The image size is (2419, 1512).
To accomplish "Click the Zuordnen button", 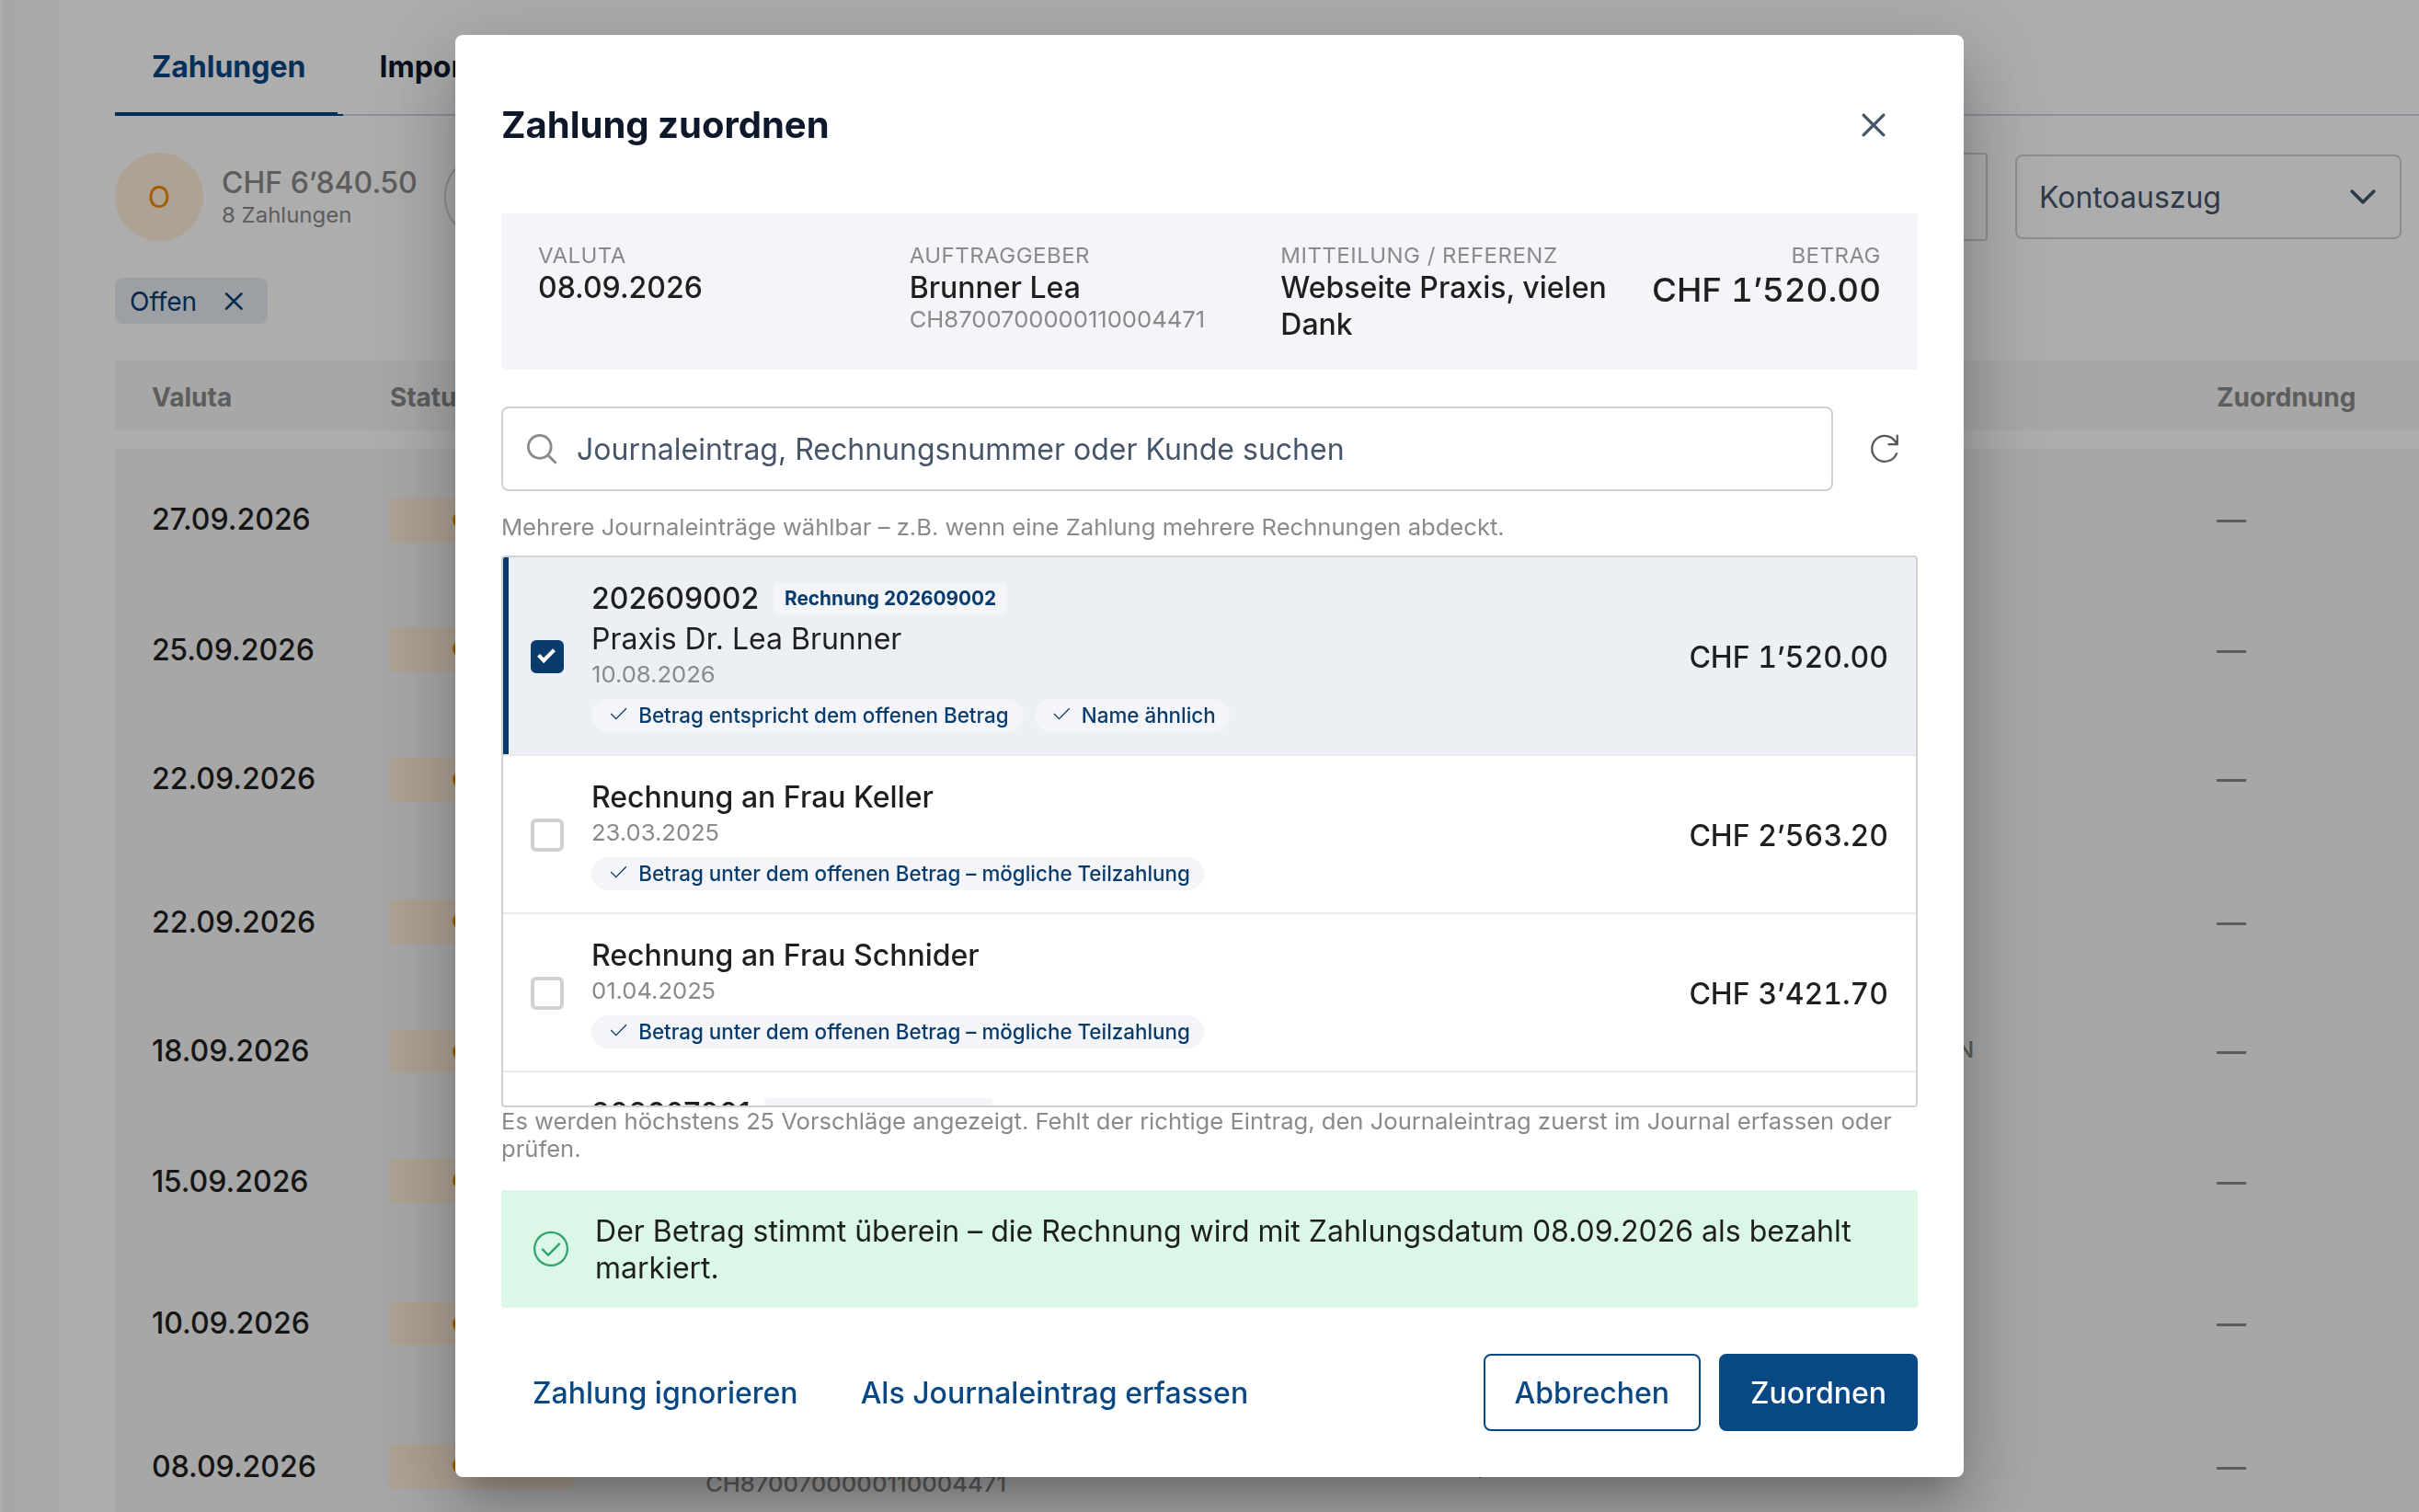I will [x=1817, y=1392].
